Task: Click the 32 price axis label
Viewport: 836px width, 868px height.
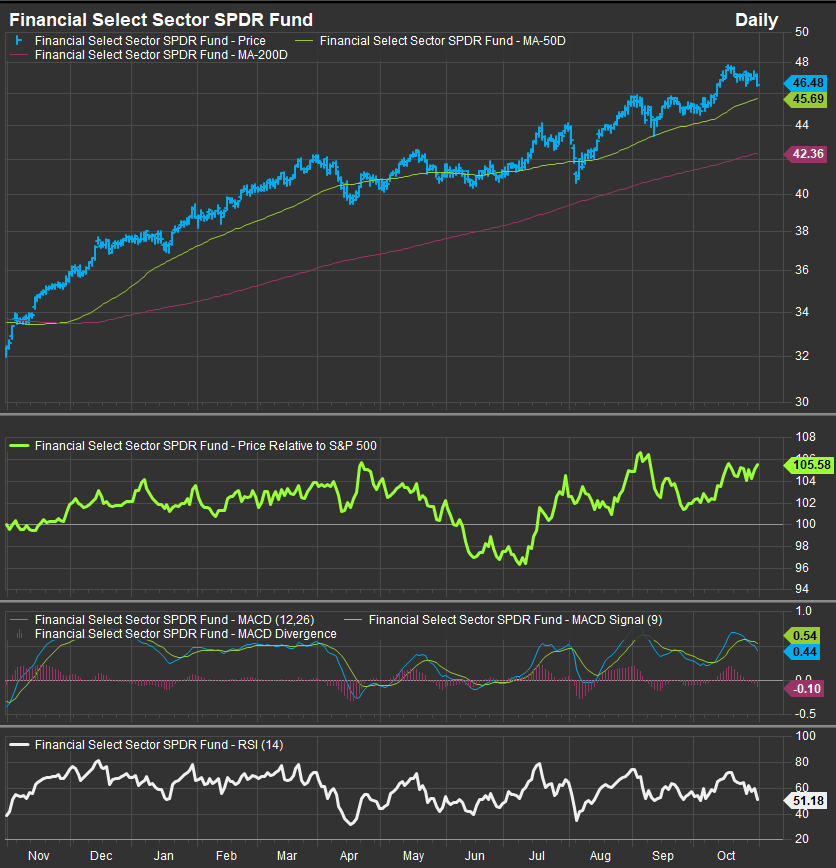Action: (802, 356)
